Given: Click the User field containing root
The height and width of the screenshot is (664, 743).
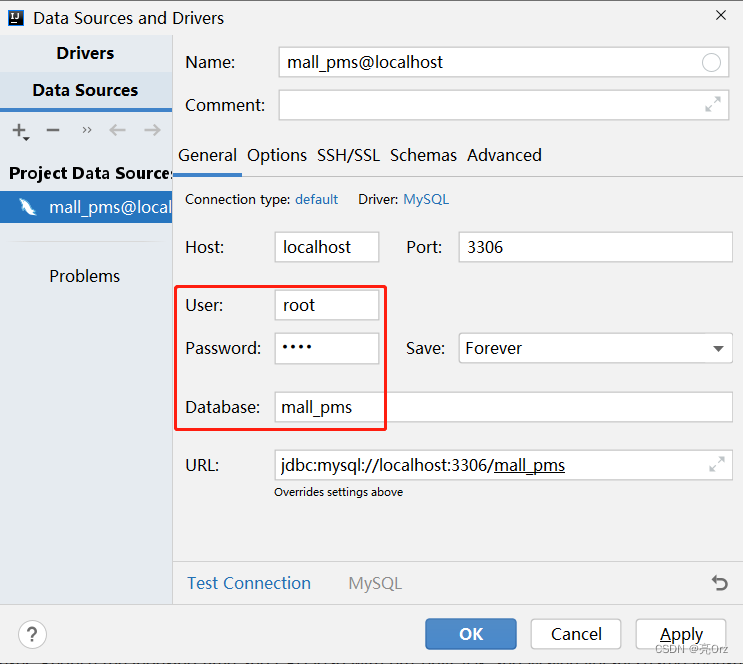Looking at the screenshot, I should tap(327, 305).
